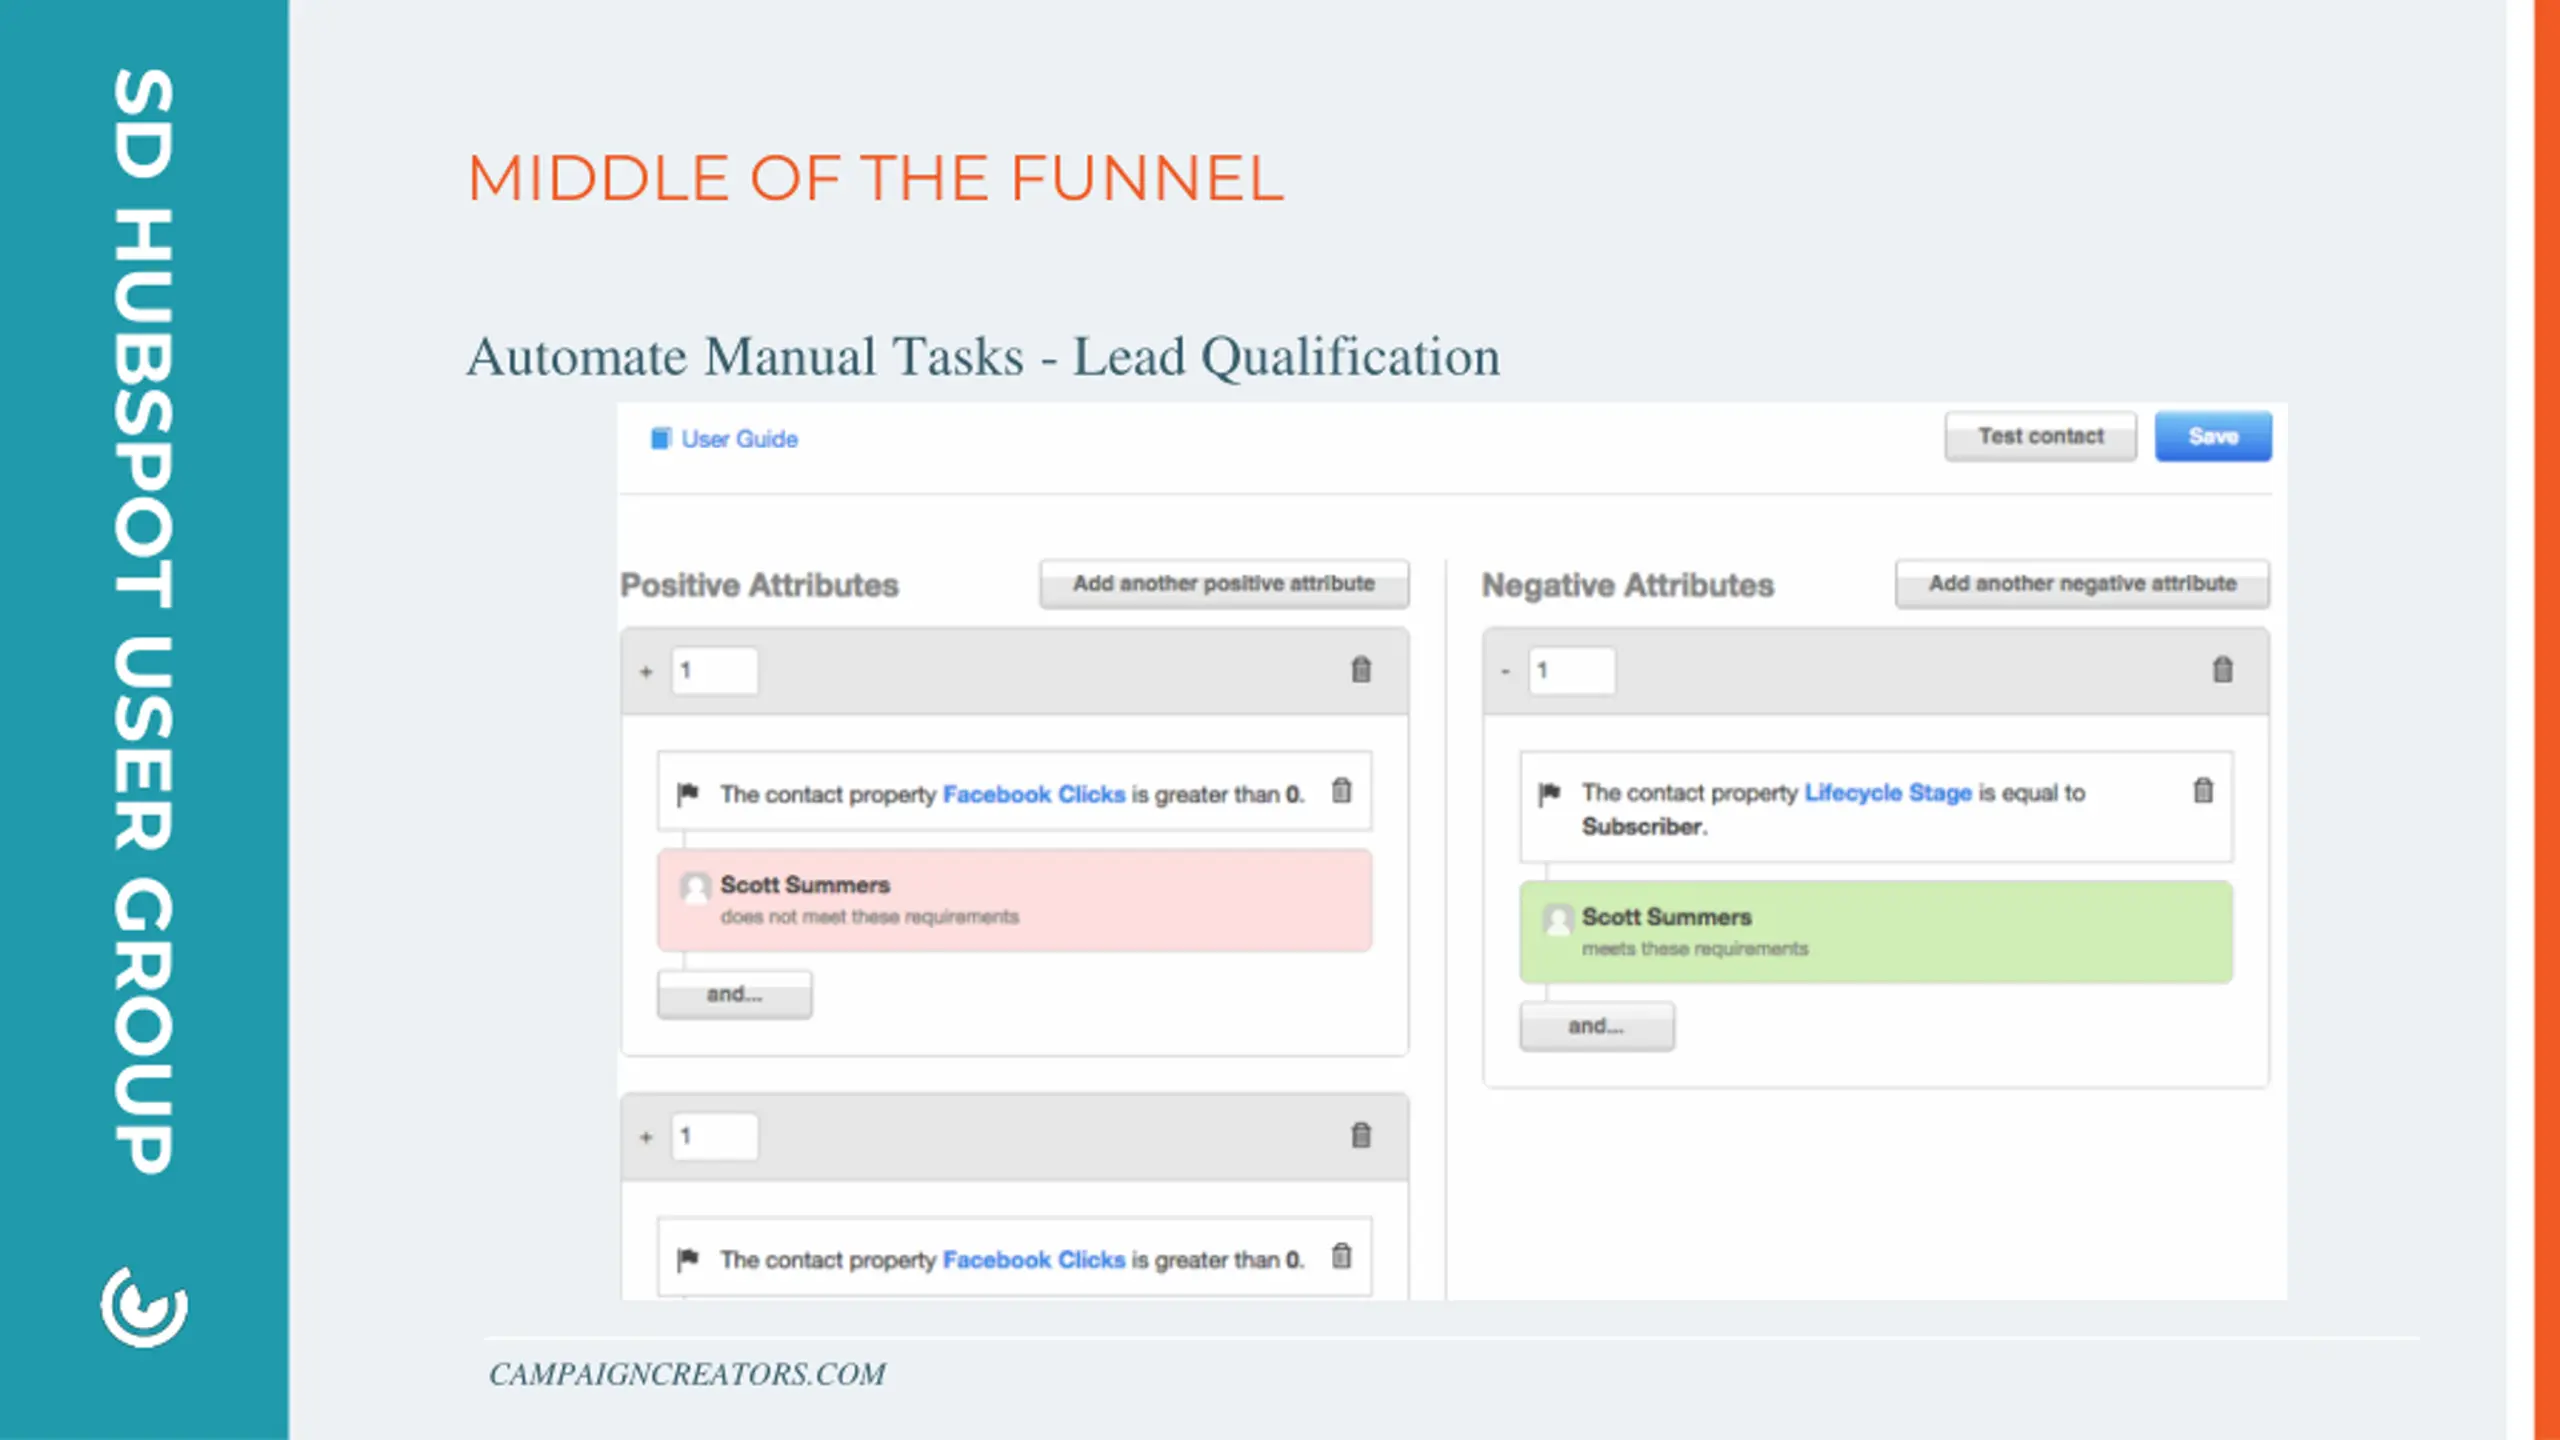
Task: Delete the negative attribute group via trash icon
Action: click(x=2222, y=670)
